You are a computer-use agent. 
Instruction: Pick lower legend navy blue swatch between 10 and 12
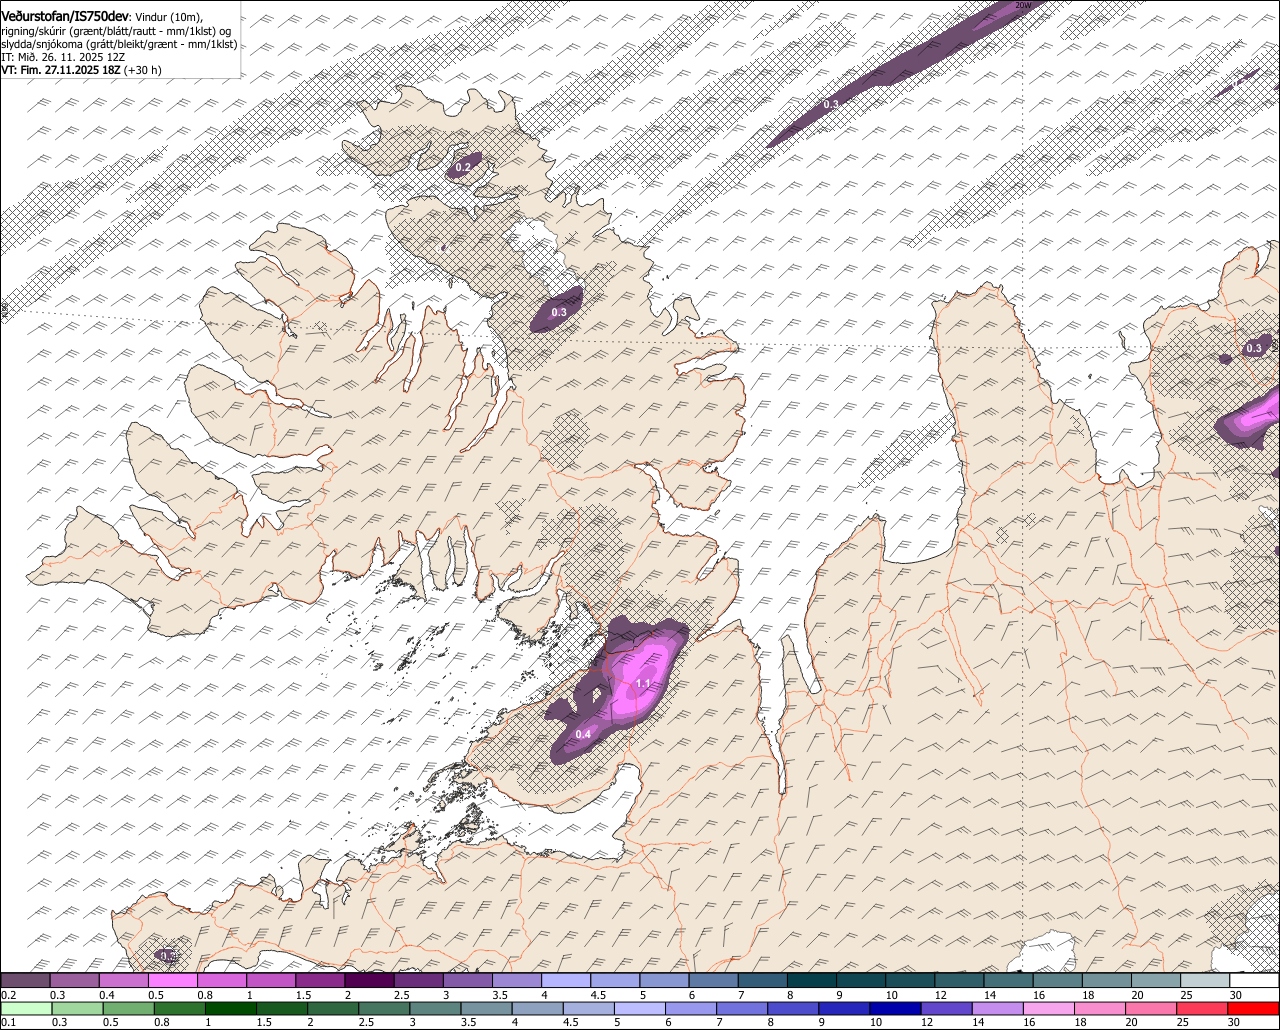coord(895,1008)
